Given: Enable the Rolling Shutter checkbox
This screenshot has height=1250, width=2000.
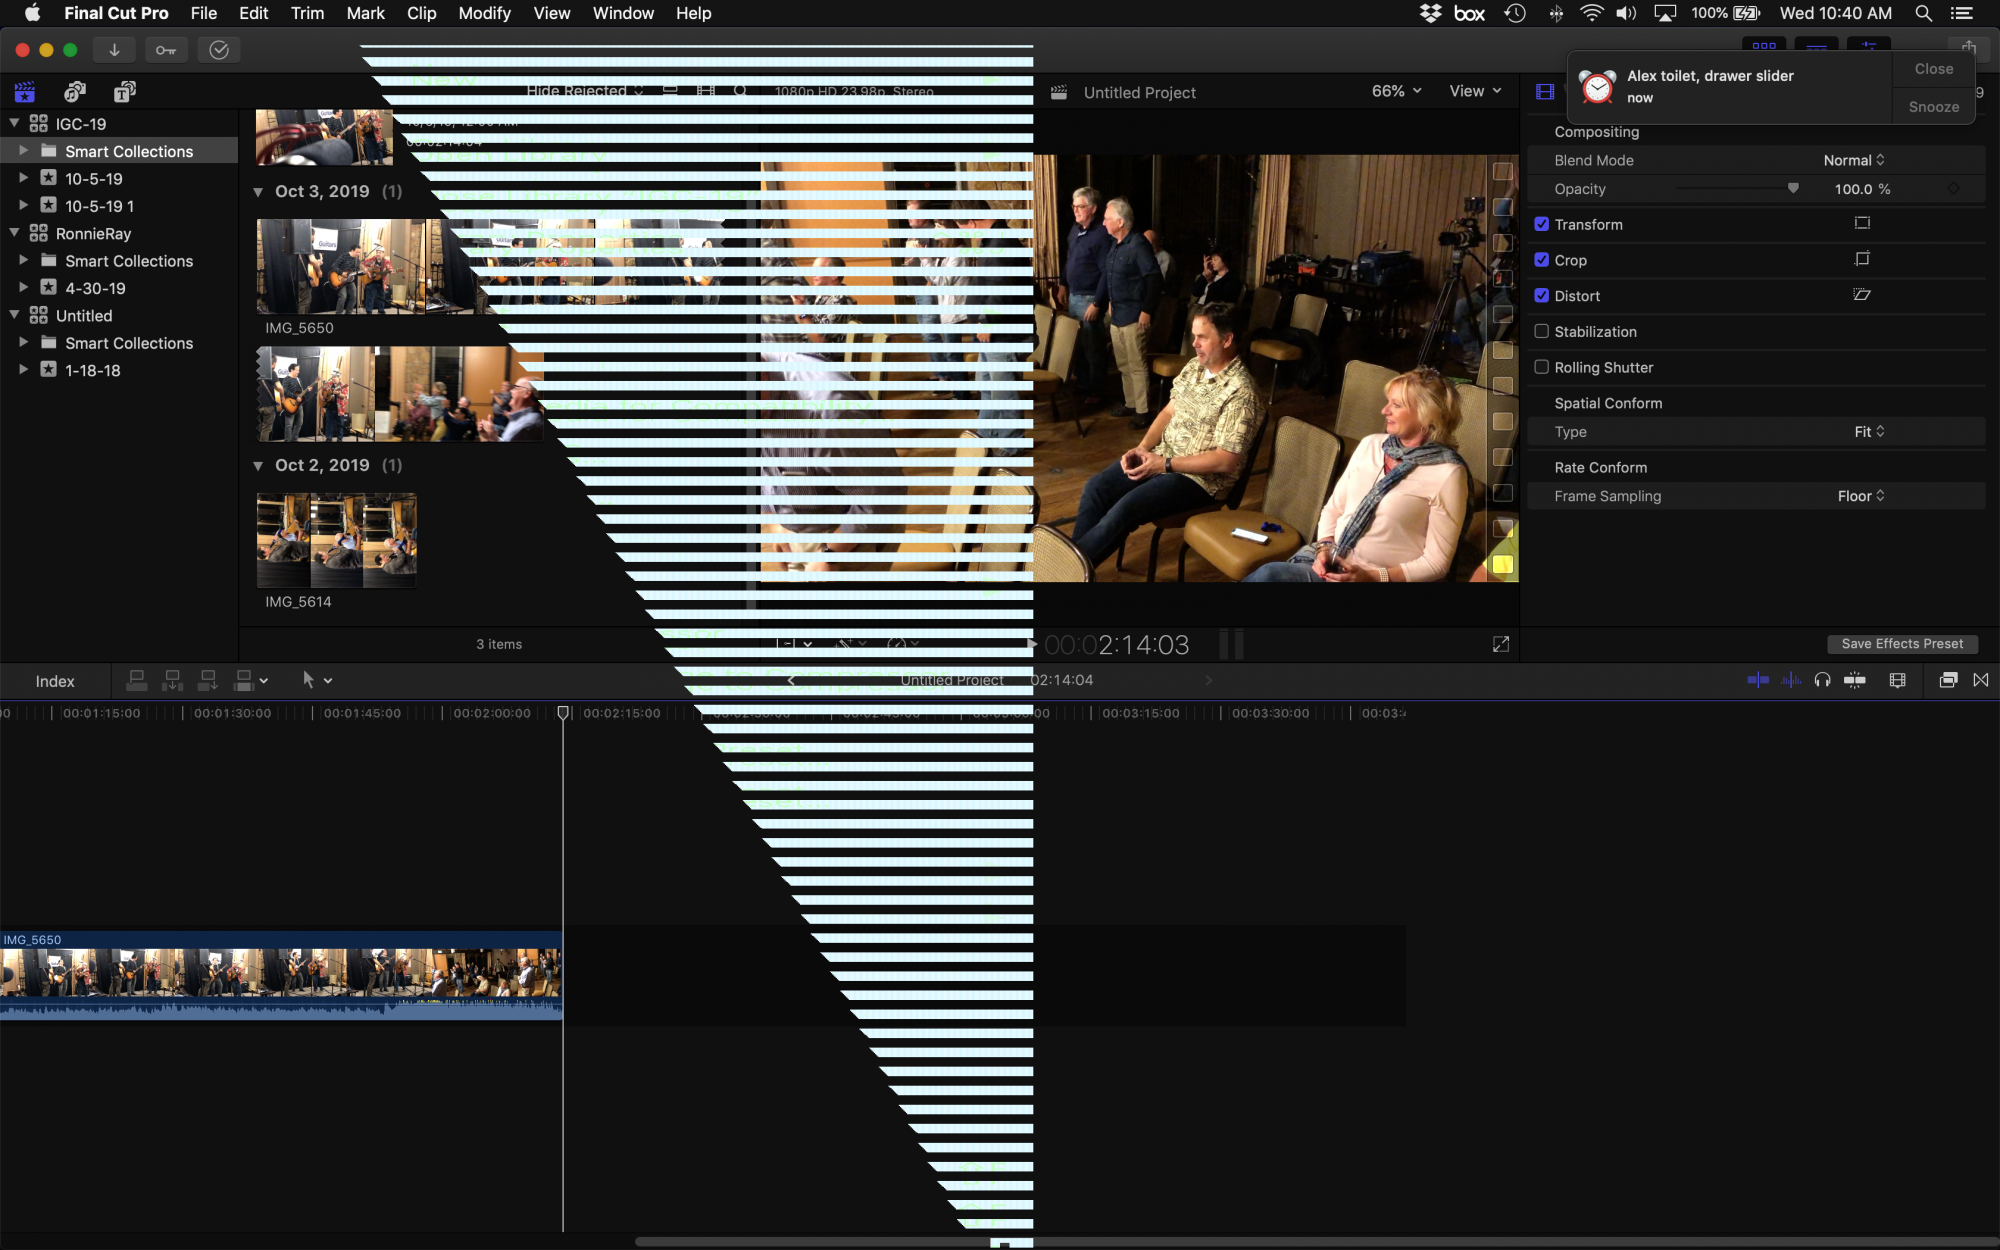Looking at the screenshot, I should 1541,367.
